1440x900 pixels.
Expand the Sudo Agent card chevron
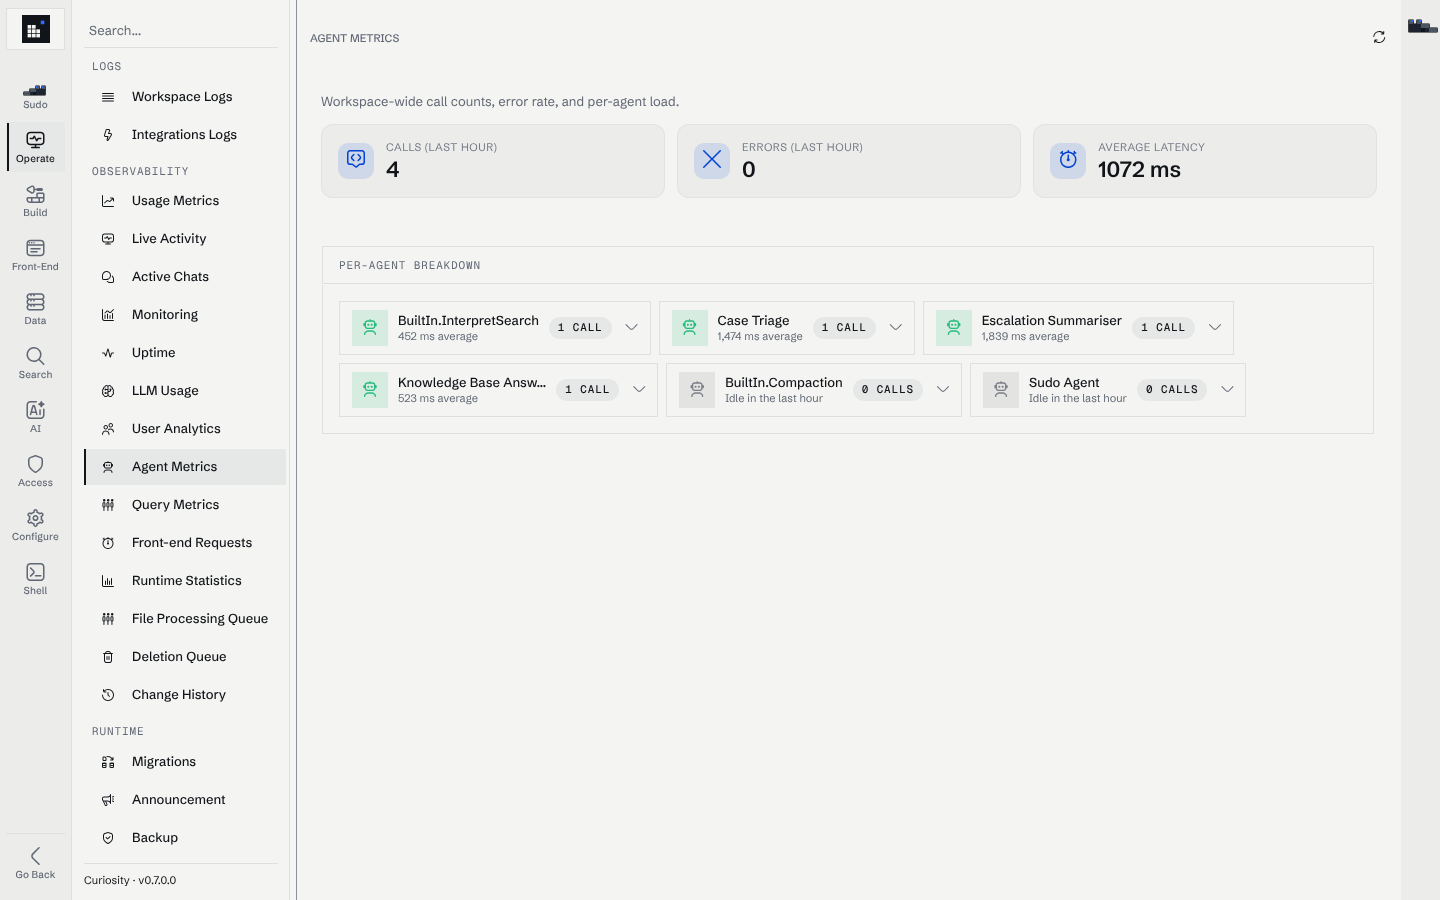pyautogui.click(x=1227, y=389)
